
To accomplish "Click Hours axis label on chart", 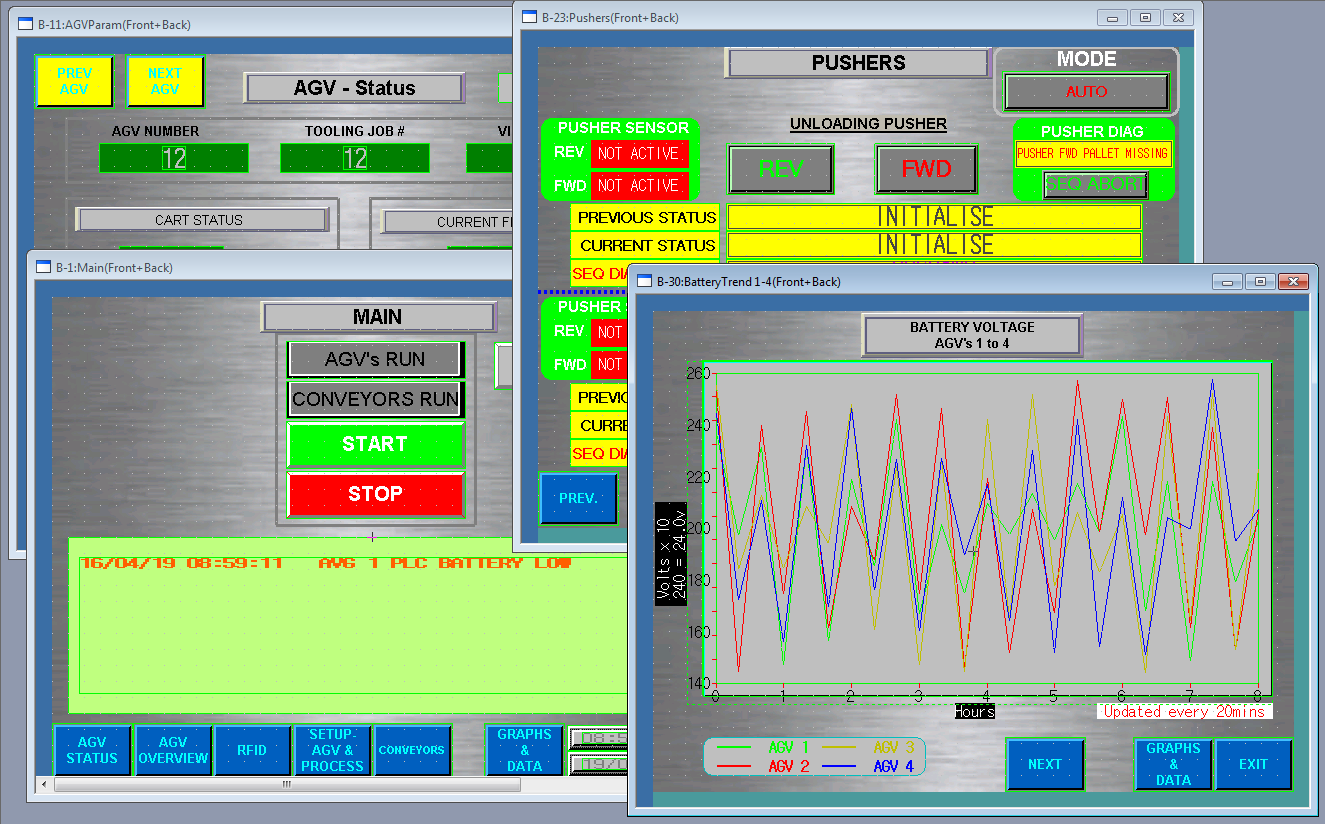I will pos(974,712).
